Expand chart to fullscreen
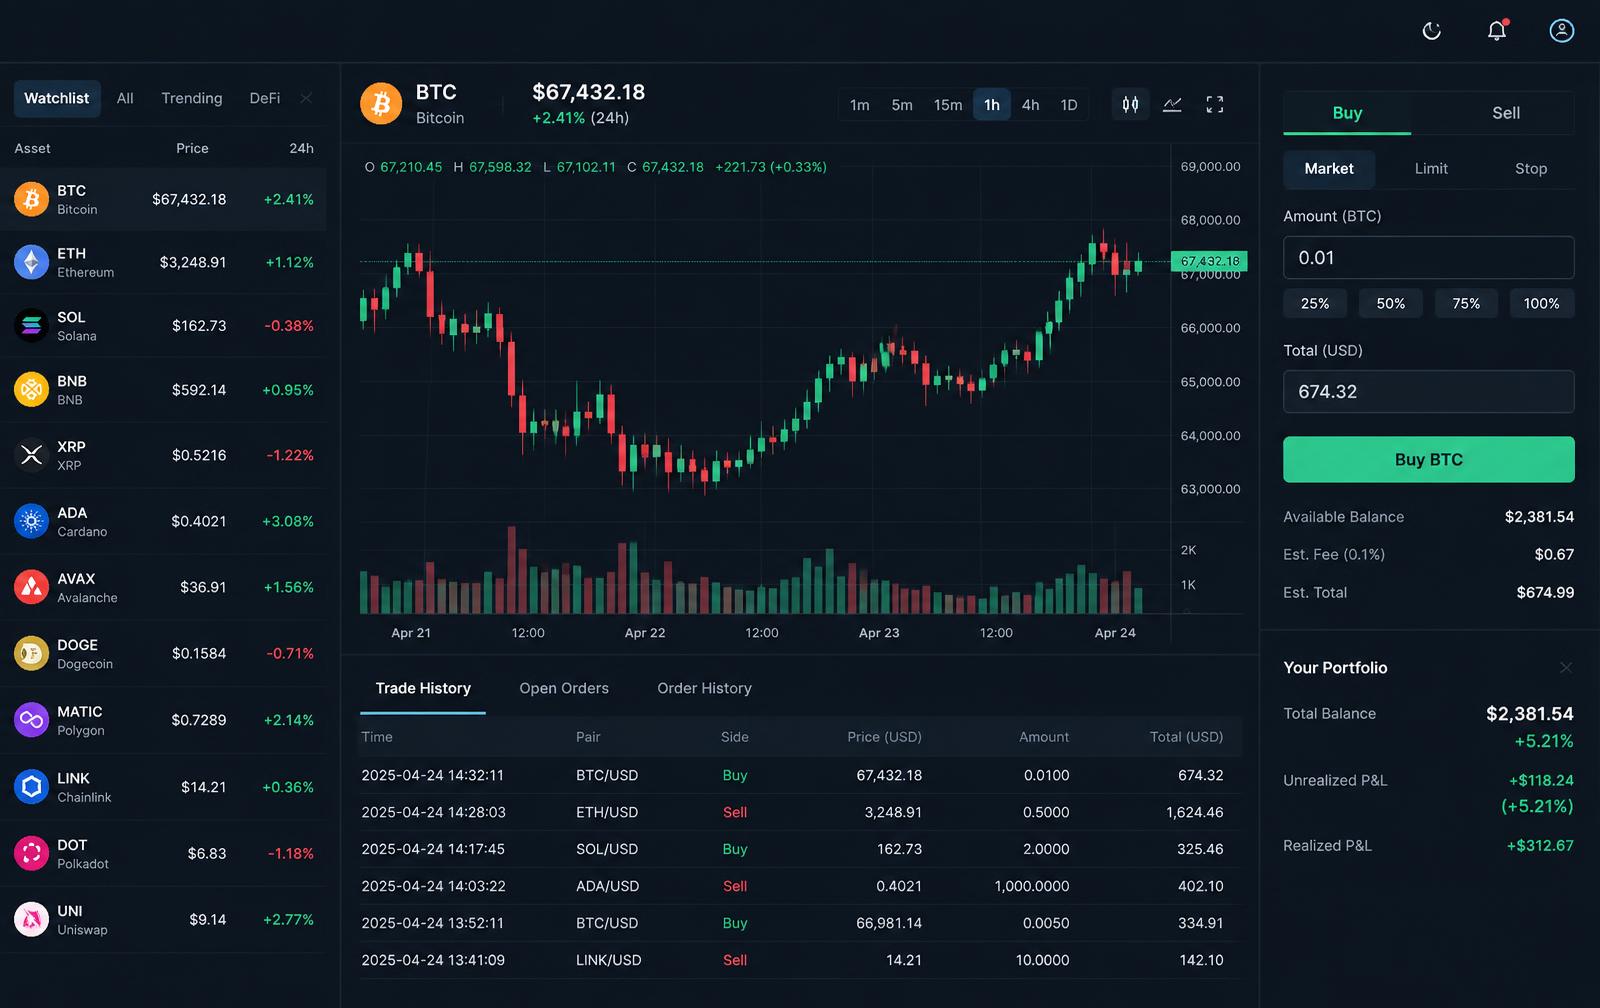Image resolution: width=1600 pixels, height=1008 pixels. coord(1215,104)
